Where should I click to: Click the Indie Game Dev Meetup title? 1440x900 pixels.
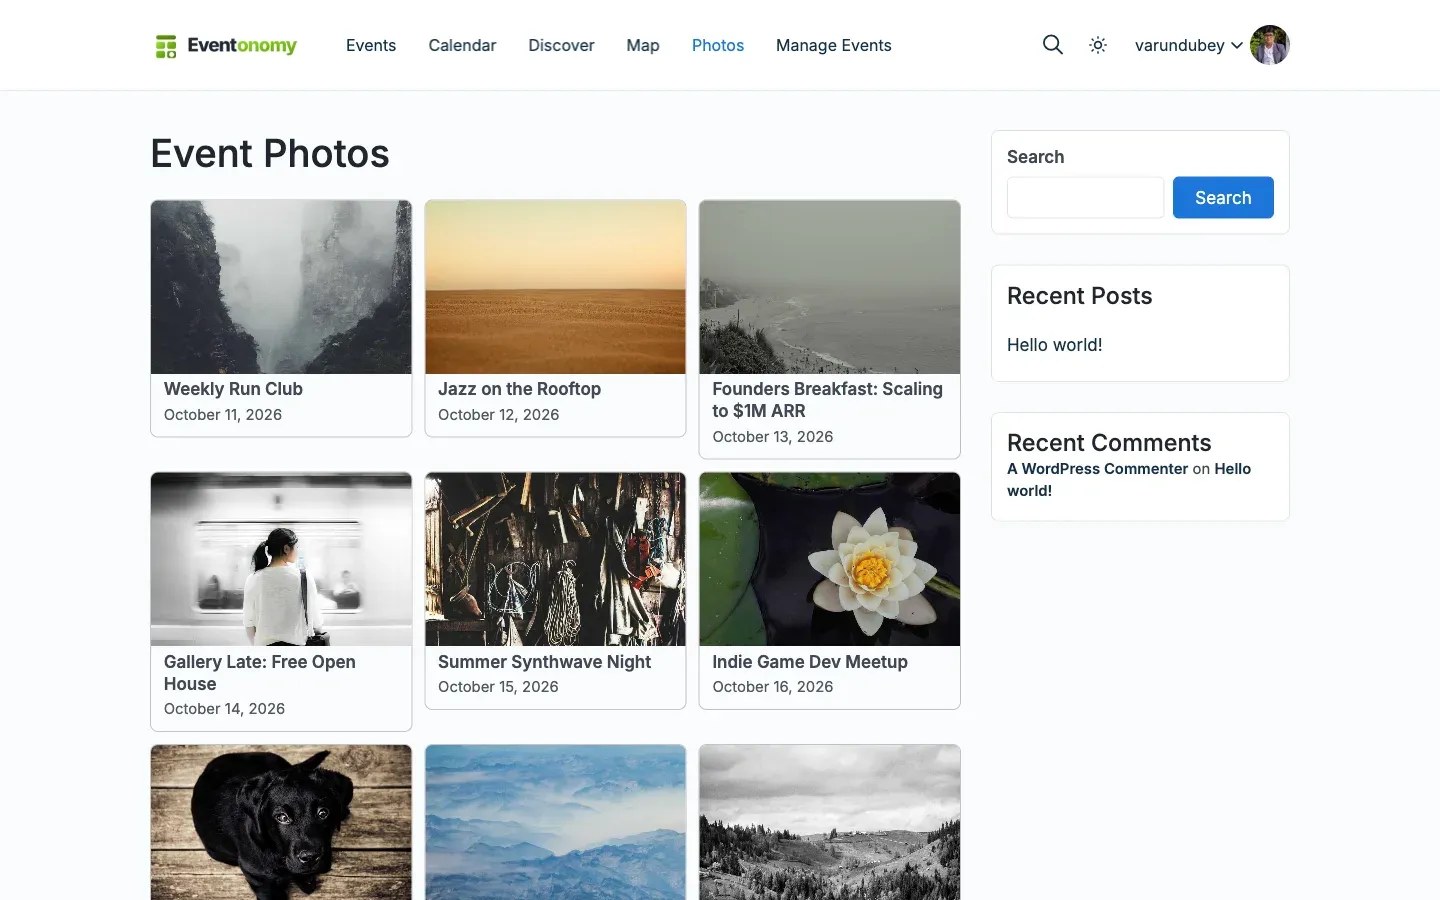(x=810, y=662)
